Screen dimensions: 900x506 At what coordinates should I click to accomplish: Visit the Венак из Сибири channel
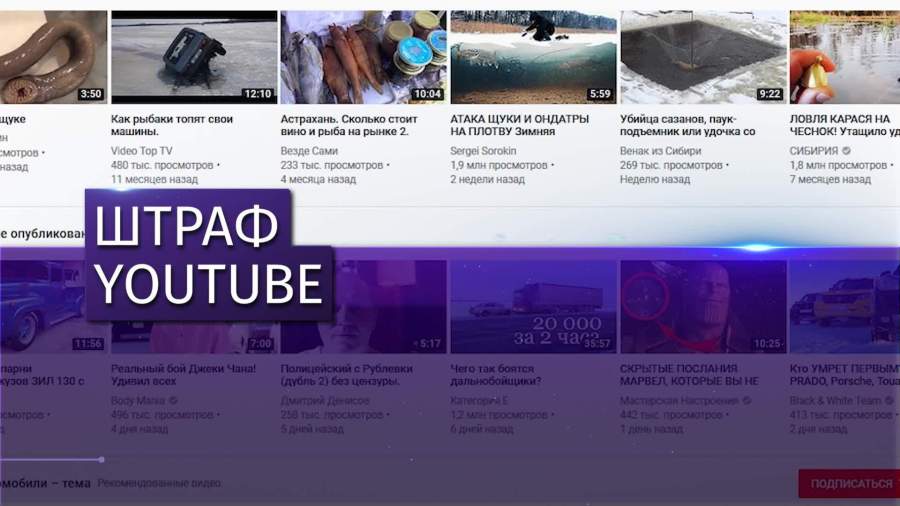point(661,151)
